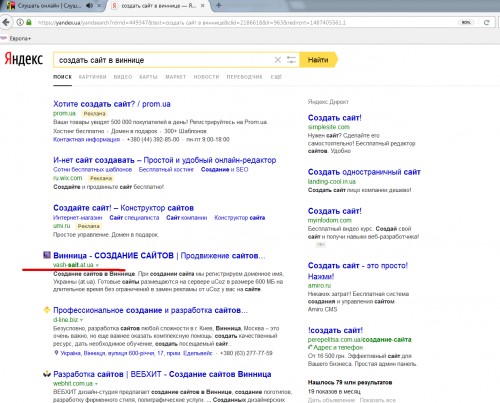The height and width of the screenshot is (403, 500).
Task: Open Создать одностраничный сайт ad
Action: pyautogui.click(x=364, y=172)
